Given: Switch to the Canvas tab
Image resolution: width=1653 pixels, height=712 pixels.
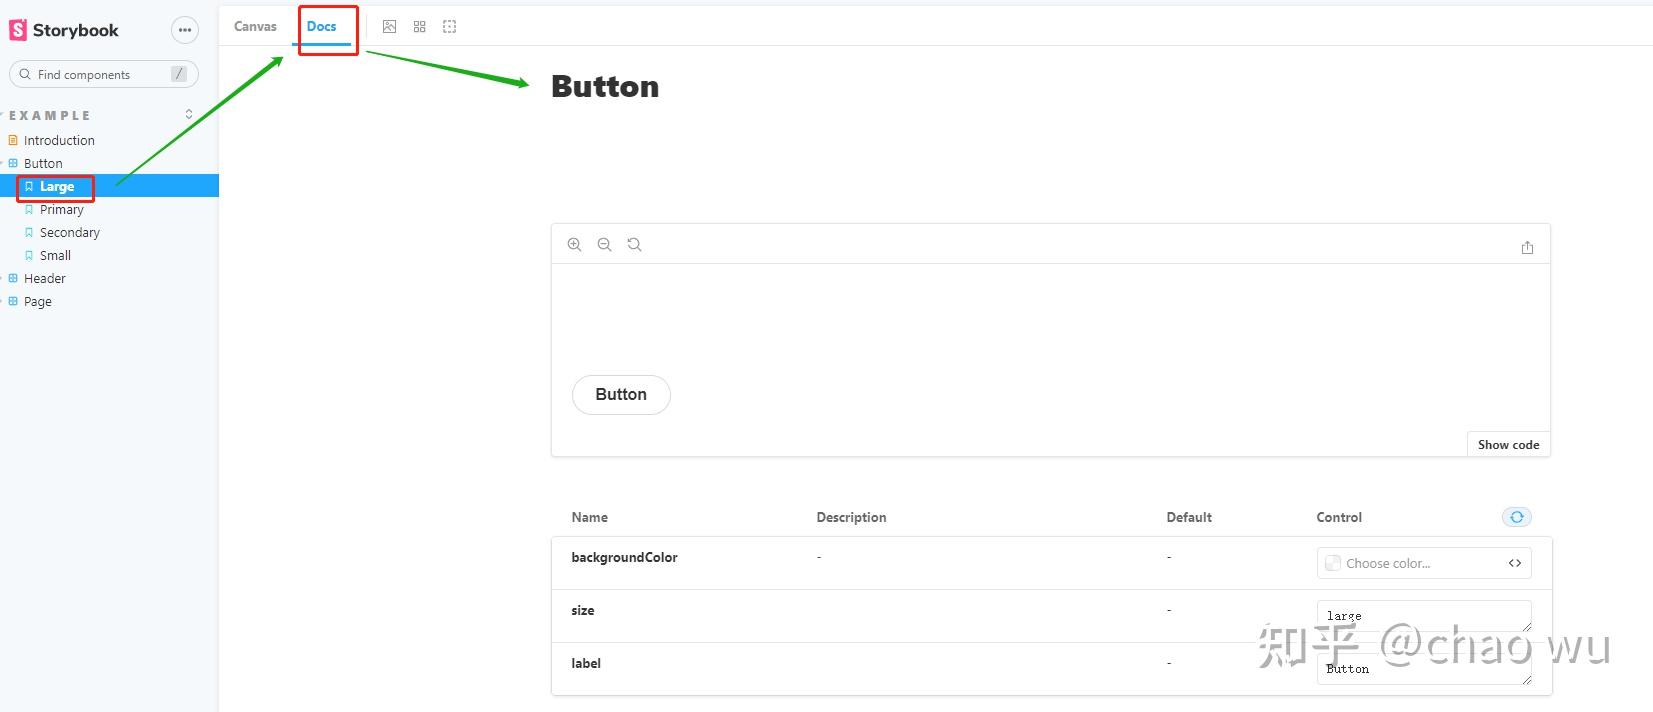Looking at the screenshot, I should (x=255, y=27).
